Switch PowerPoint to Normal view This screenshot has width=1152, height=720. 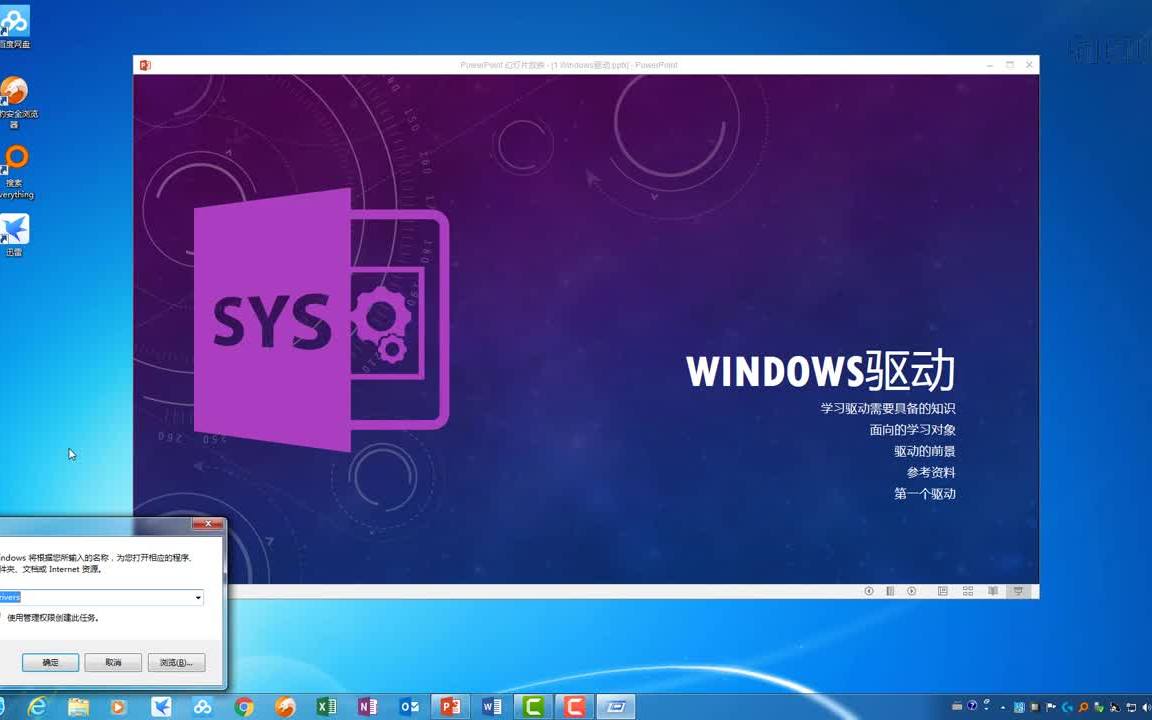click(x=943, y=591)
